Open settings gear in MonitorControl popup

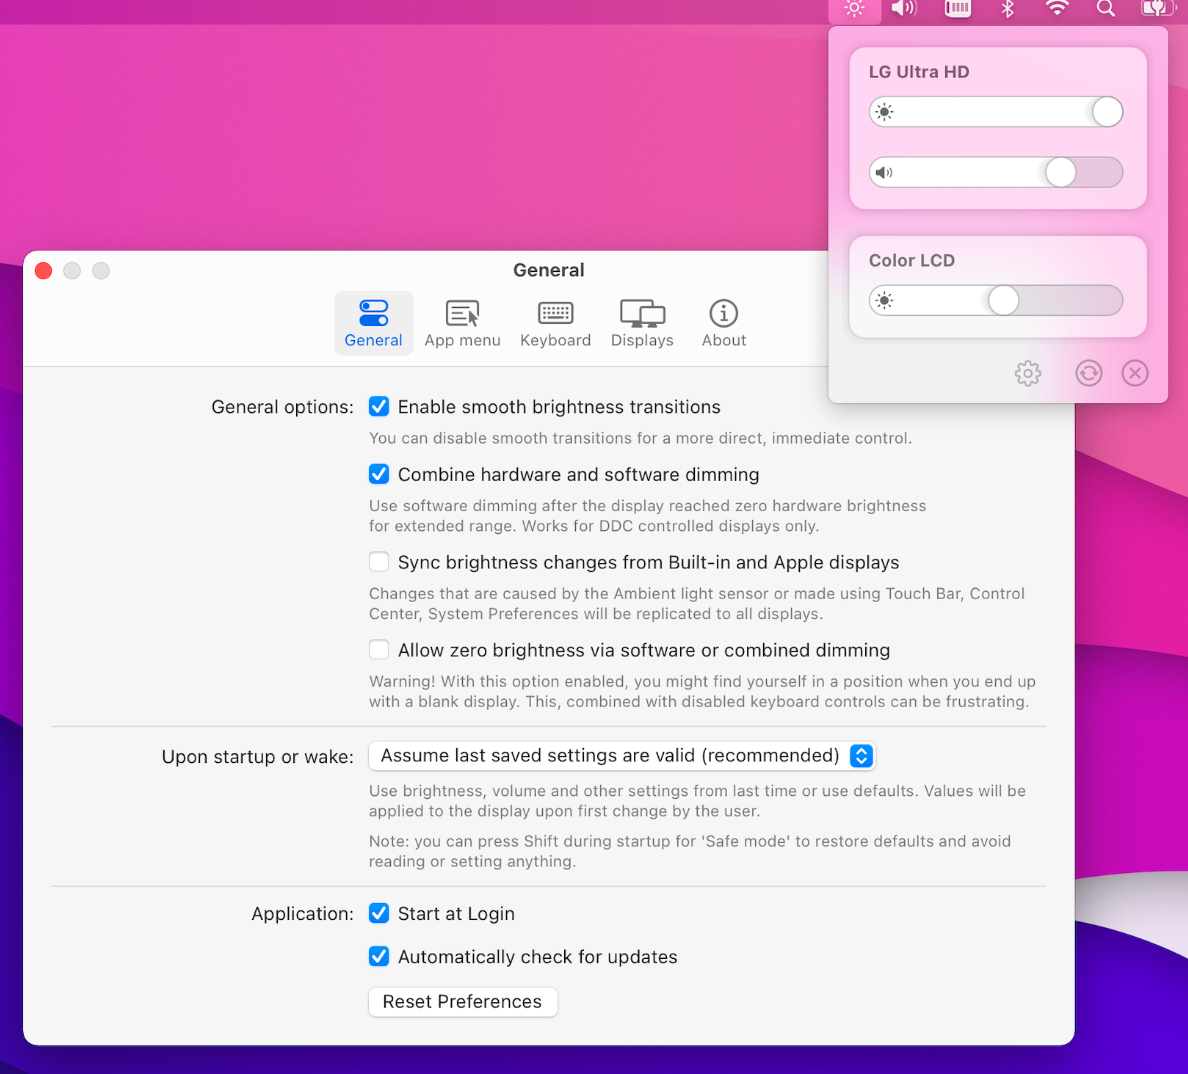[1027, 373]
